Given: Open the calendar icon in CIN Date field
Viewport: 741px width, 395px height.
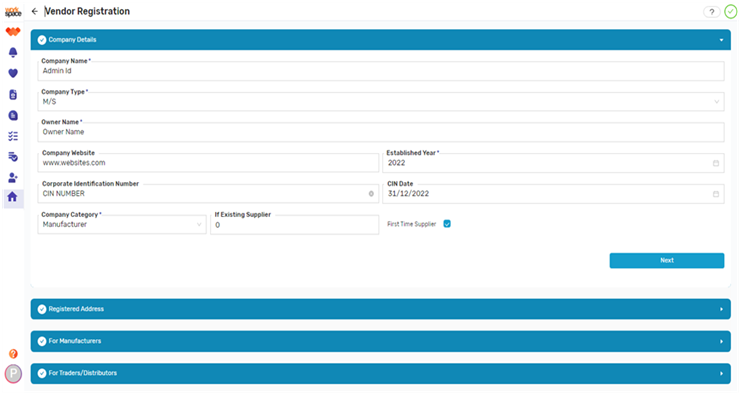Looking at the screenshot, I should point(716,194).
